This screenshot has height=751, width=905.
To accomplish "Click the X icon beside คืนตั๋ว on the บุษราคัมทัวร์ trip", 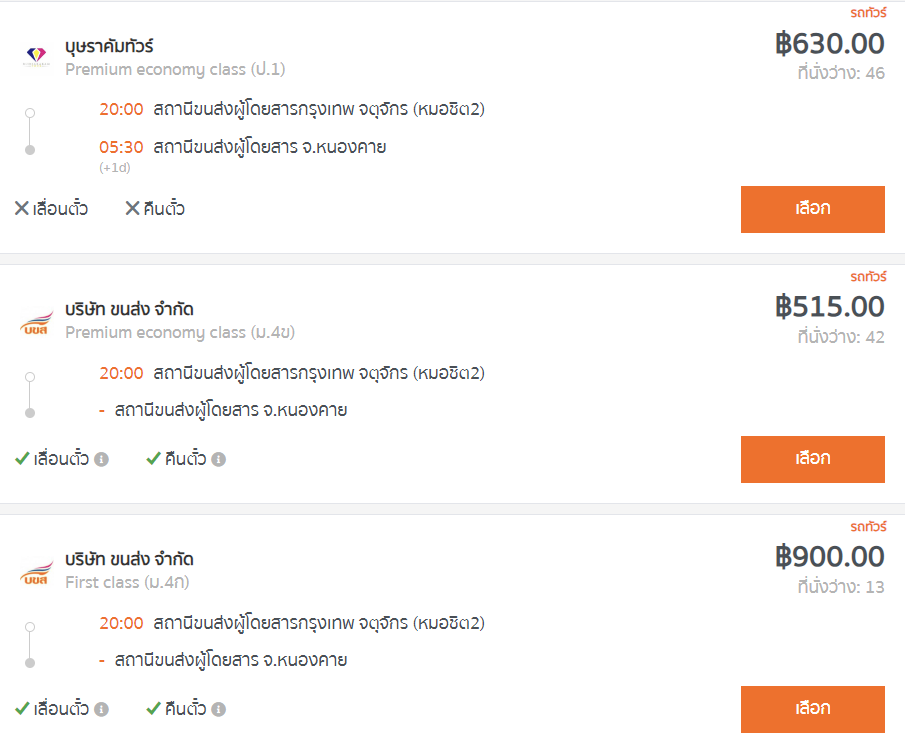I will (132, 209).
